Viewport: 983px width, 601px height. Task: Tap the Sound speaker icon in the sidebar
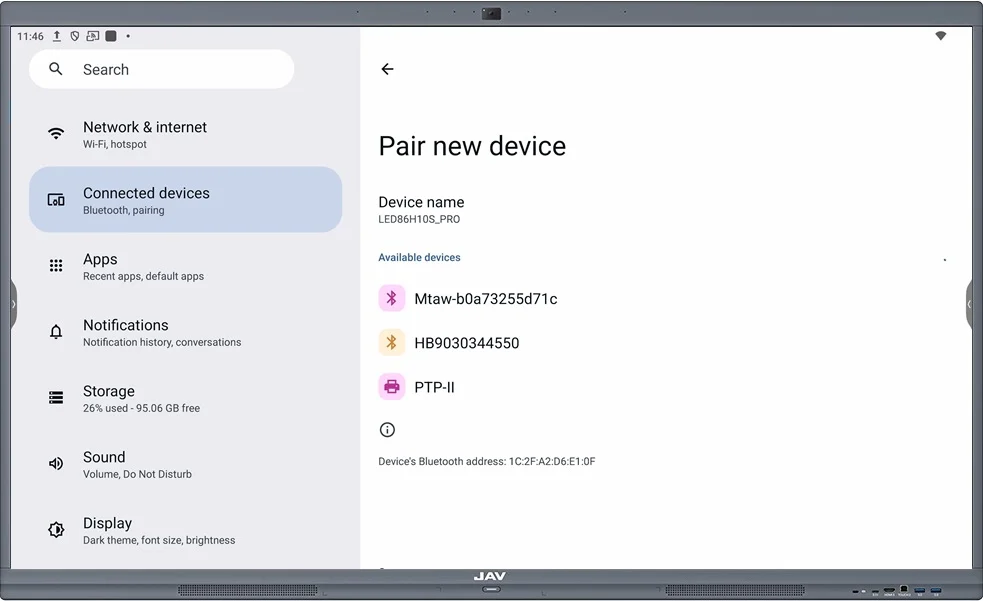pos(55,463)
